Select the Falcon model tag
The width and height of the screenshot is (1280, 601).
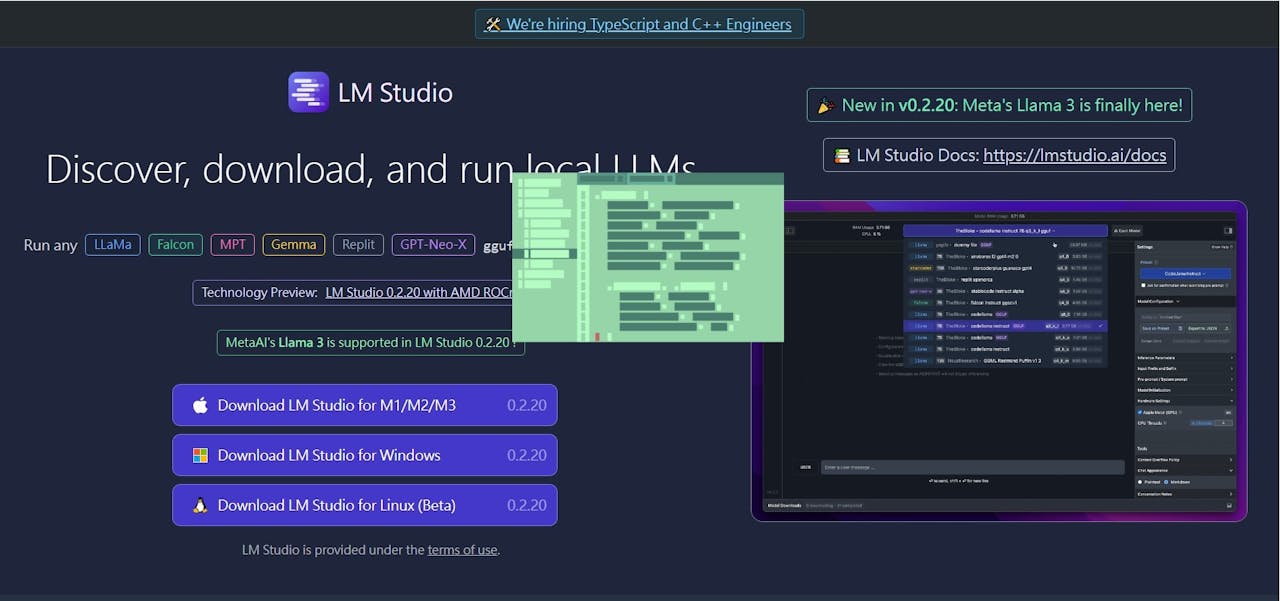176,244
